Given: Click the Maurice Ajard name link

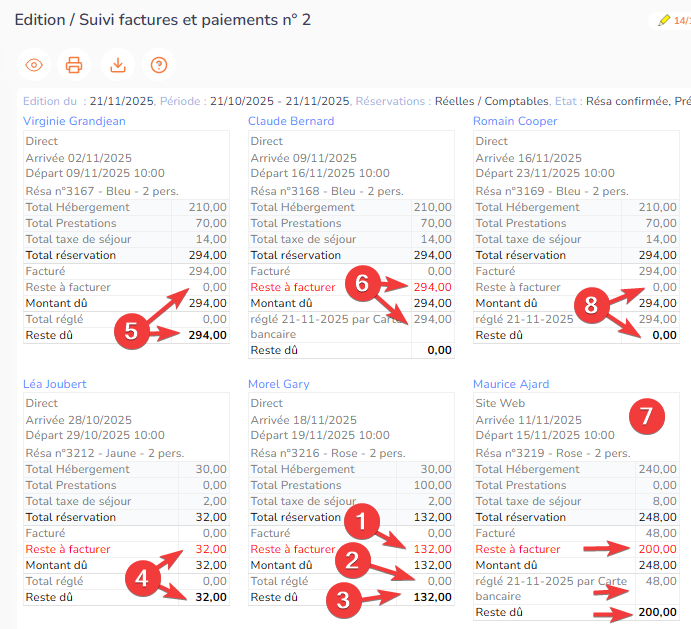Looking at the screenshot, I should [511, 384].
